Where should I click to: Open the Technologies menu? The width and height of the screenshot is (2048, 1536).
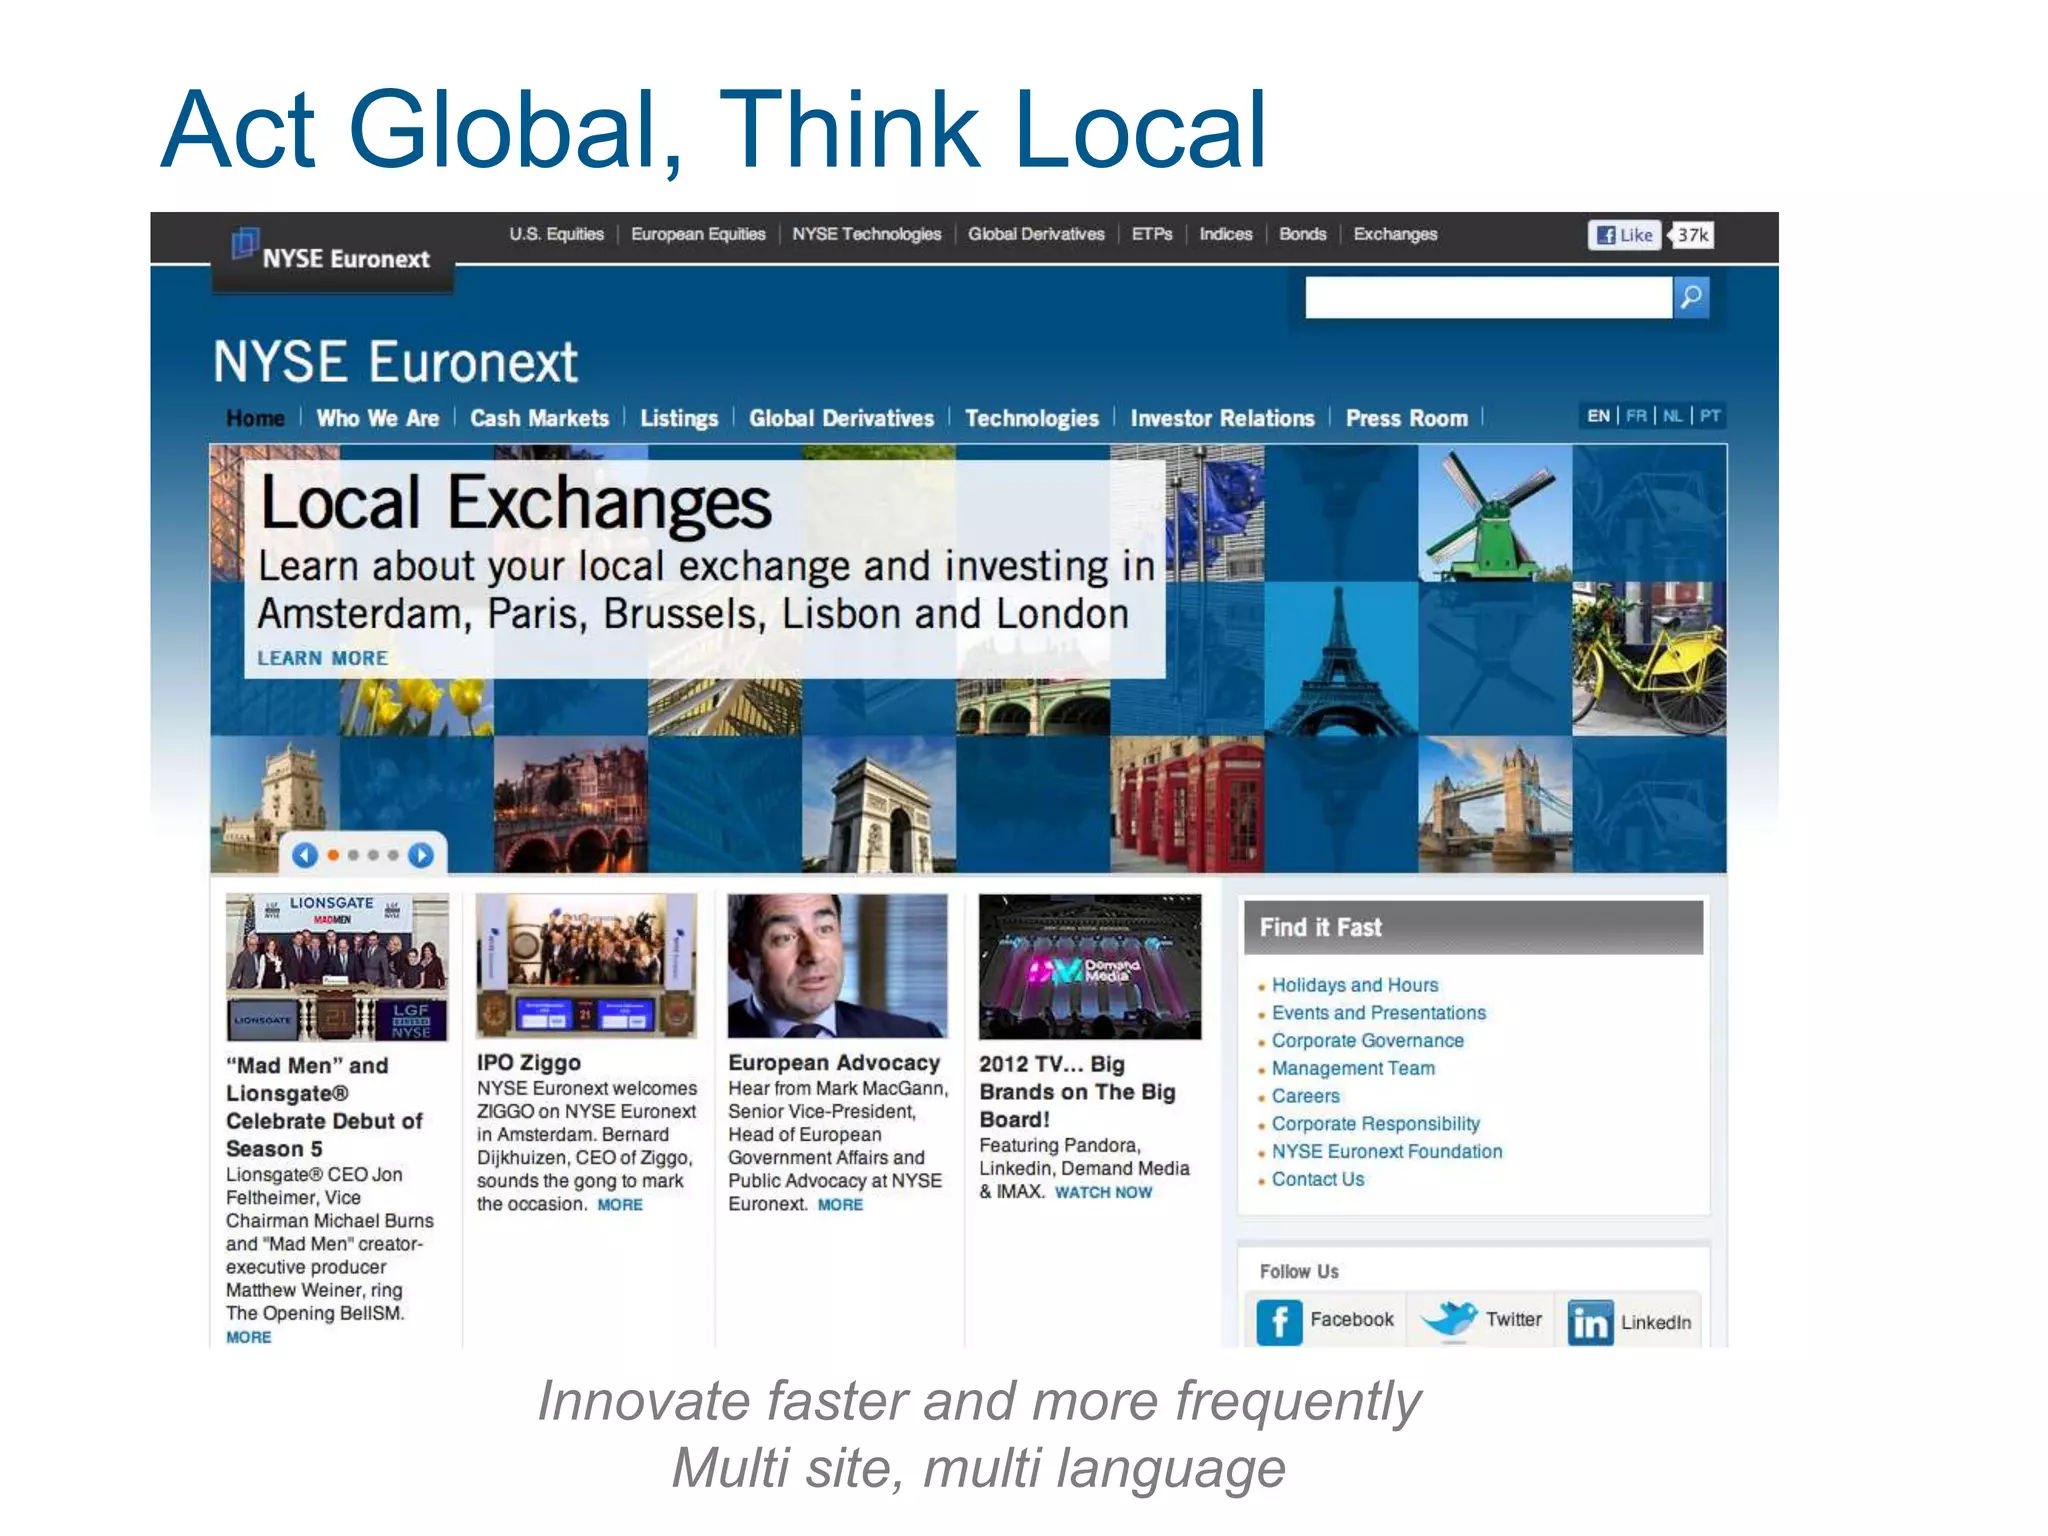(1032, 418)
